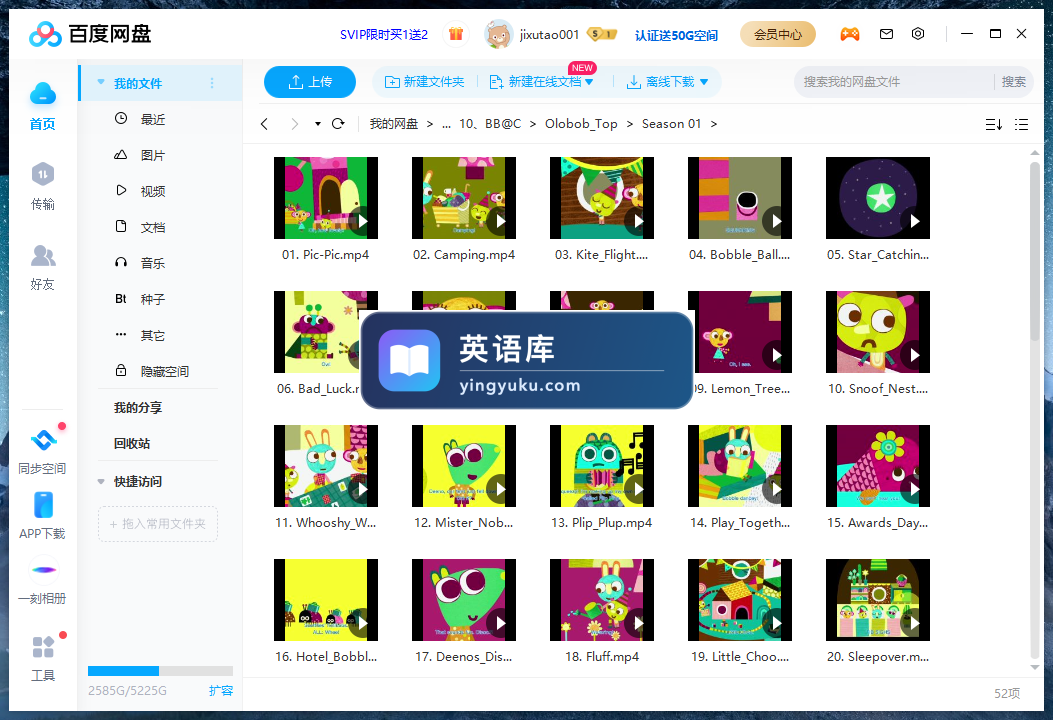Image resolution: width=1053 pixels, height=720 pixels.
Task: Open 同步空间 sync space icon
Action: pos(42,440)
